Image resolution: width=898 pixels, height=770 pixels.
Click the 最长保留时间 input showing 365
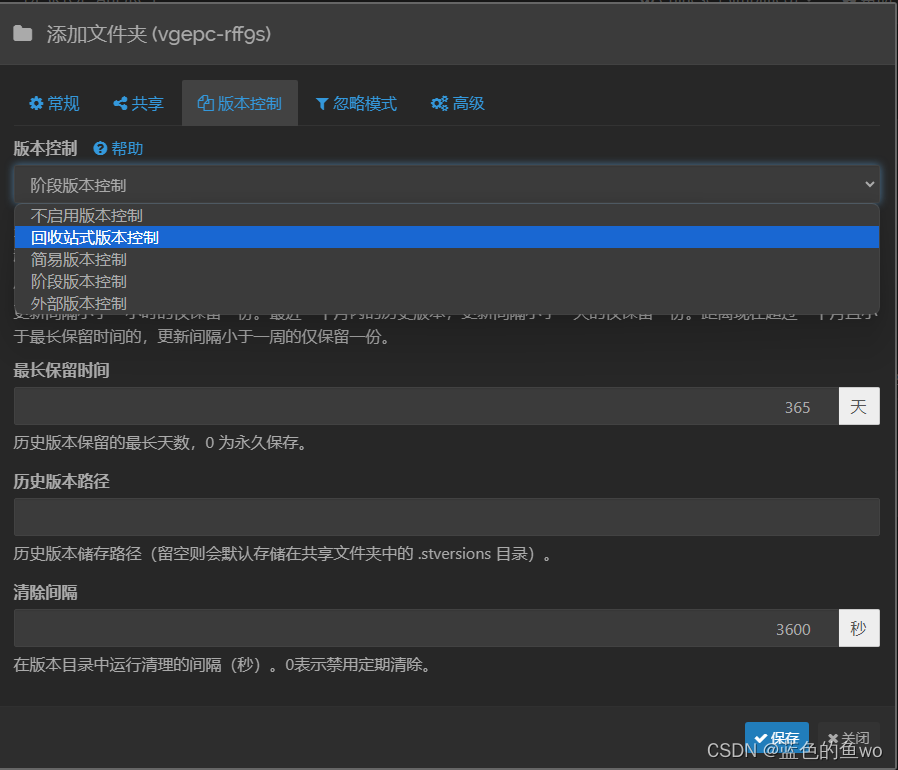pyautogui.click(x=426, y=406)
